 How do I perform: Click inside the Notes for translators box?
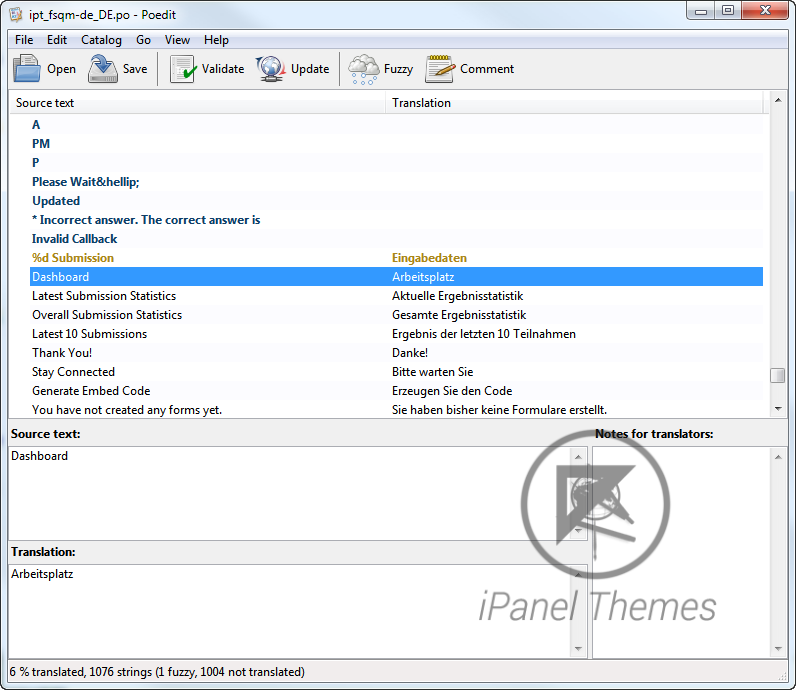click(x=681, y=553)
